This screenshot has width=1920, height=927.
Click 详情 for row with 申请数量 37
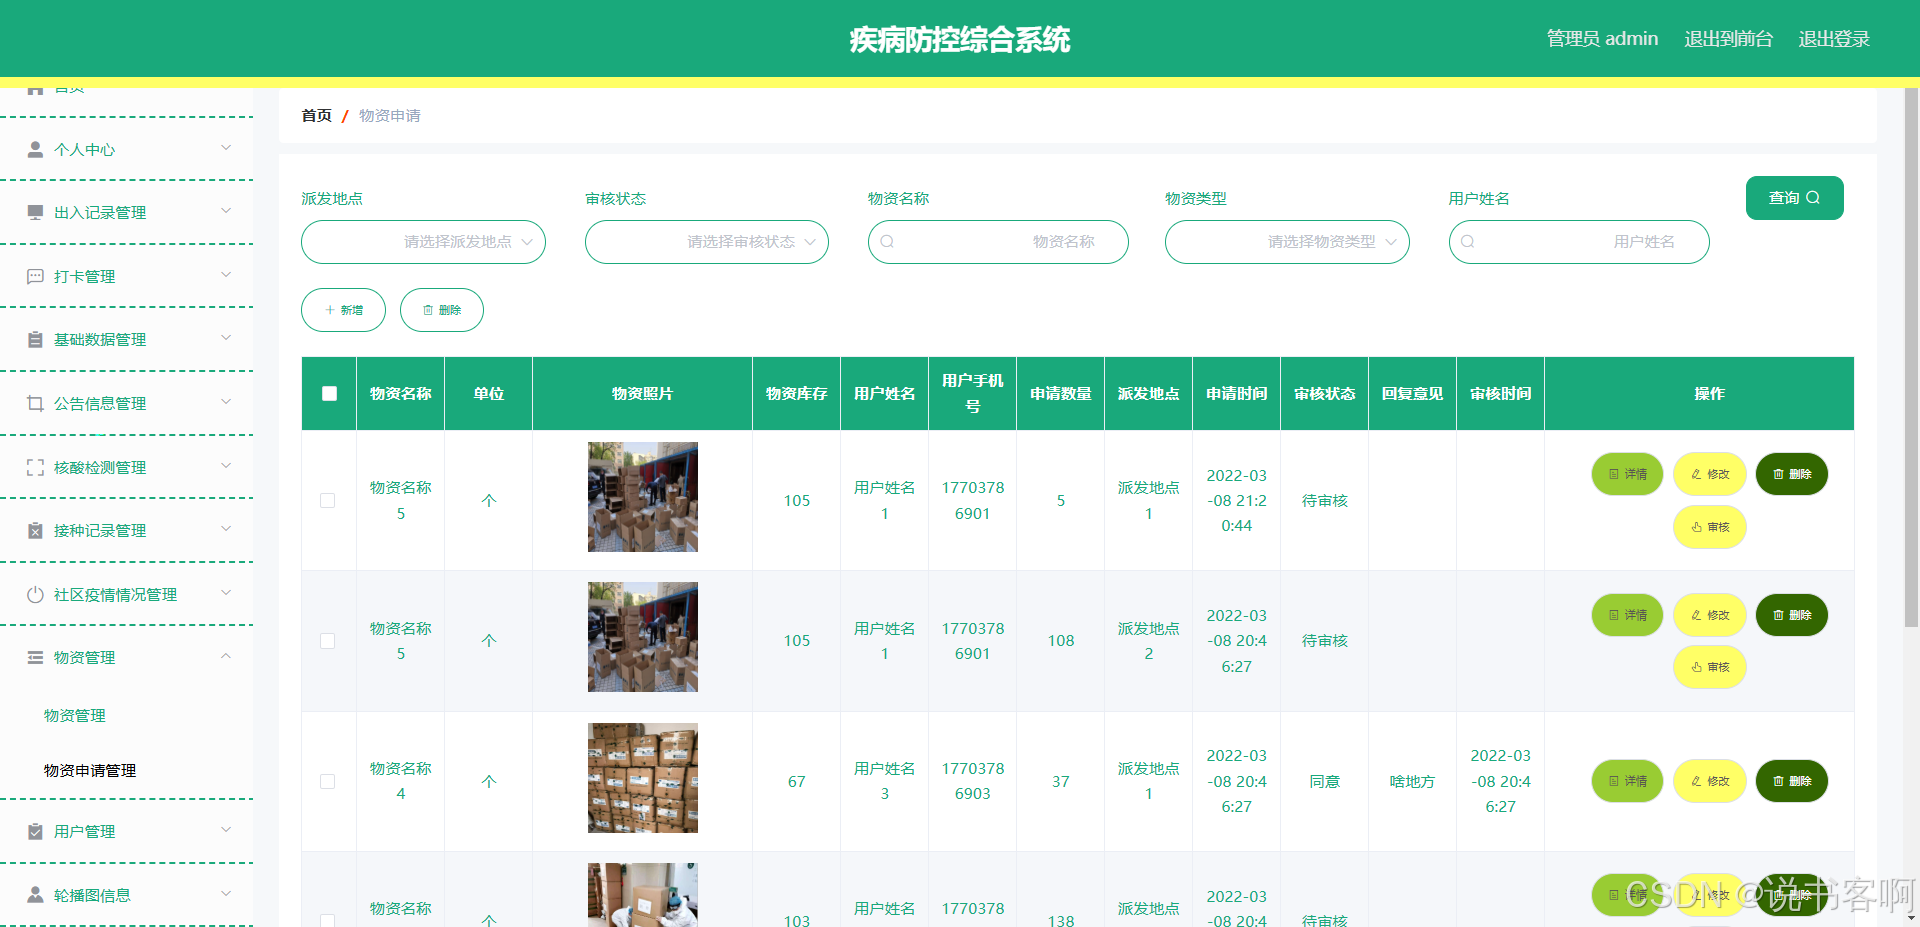pos(1628,781)
